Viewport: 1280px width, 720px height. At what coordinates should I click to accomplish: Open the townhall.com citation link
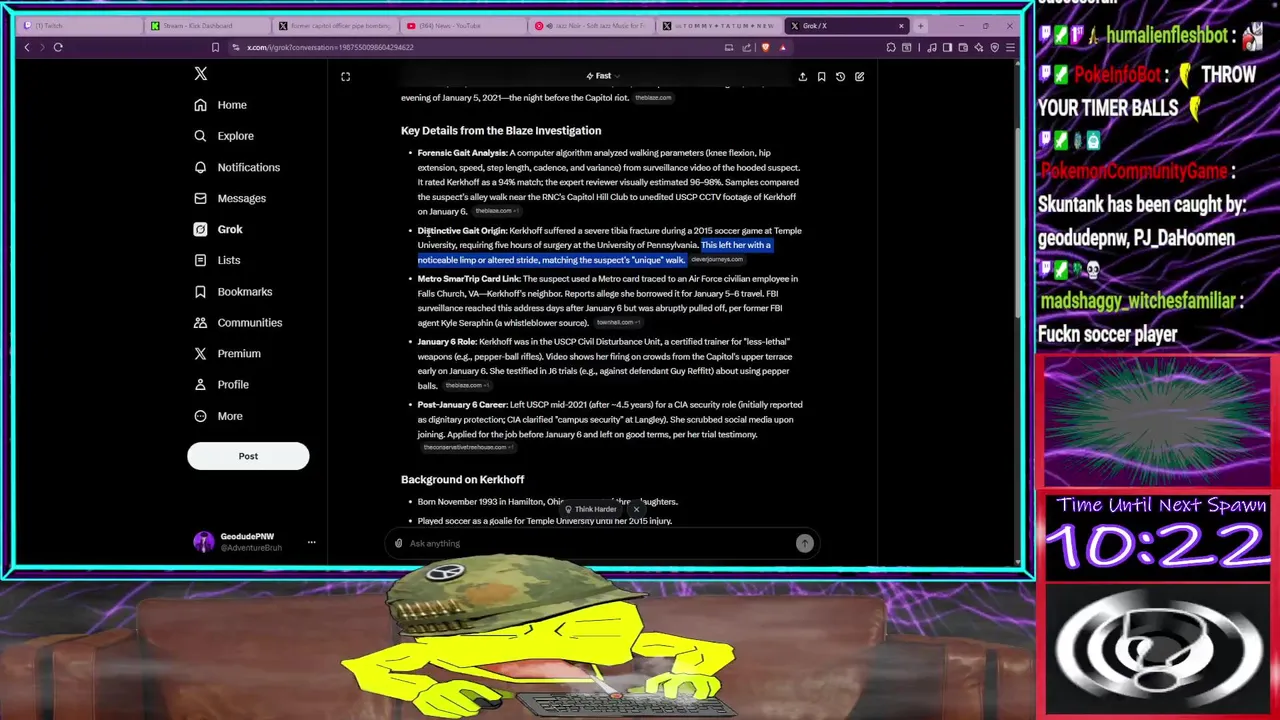coord(617,323)
